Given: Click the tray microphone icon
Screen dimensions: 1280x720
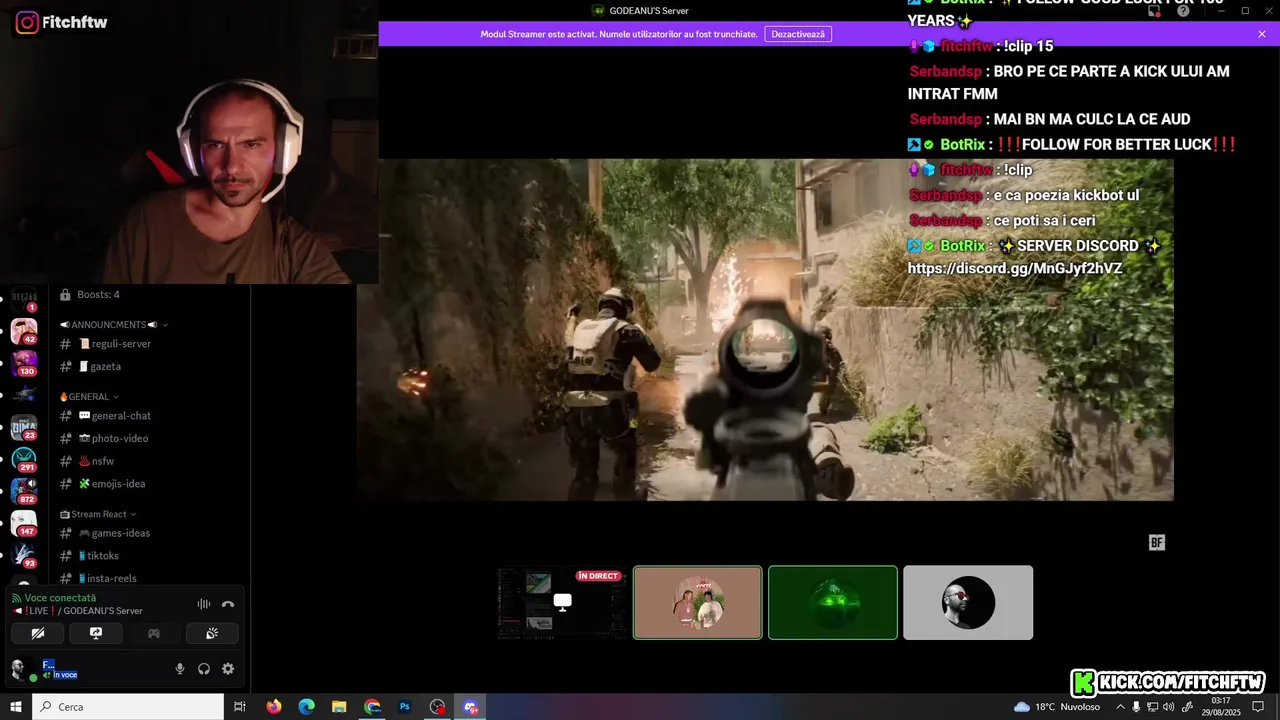Looking at the screenshot, I should (1136, 707).
